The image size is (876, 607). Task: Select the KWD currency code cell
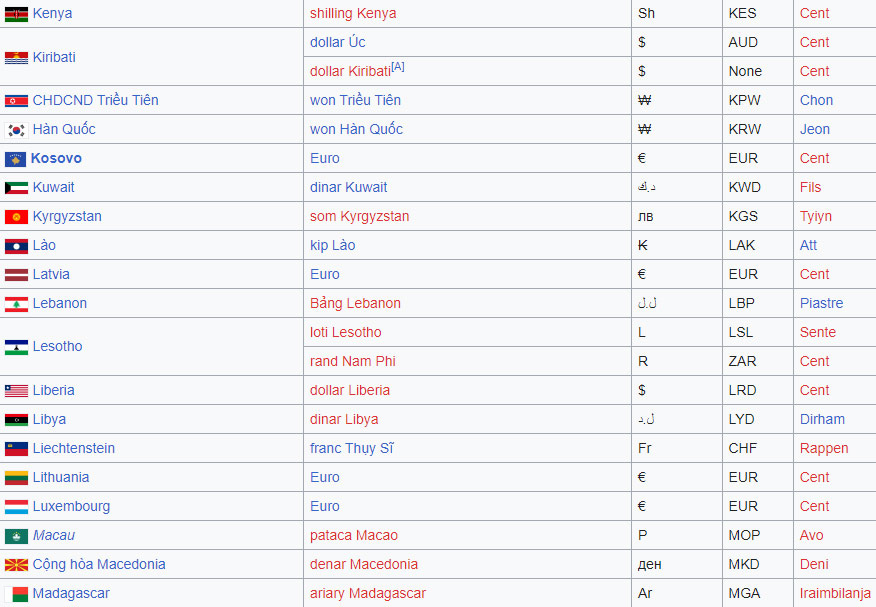pos(743,187)
